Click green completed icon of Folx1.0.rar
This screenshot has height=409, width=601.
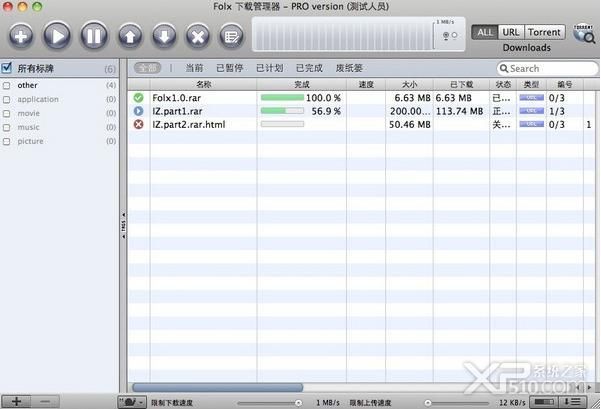pos(138,98)
